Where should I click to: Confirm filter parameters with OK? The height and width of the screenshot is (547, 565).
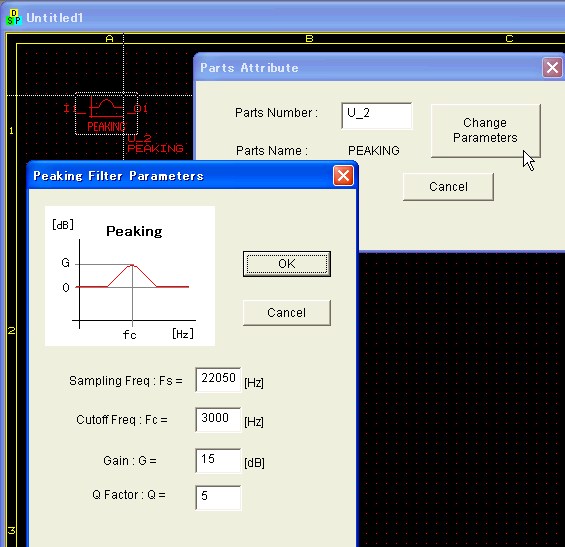click(286, 264)
